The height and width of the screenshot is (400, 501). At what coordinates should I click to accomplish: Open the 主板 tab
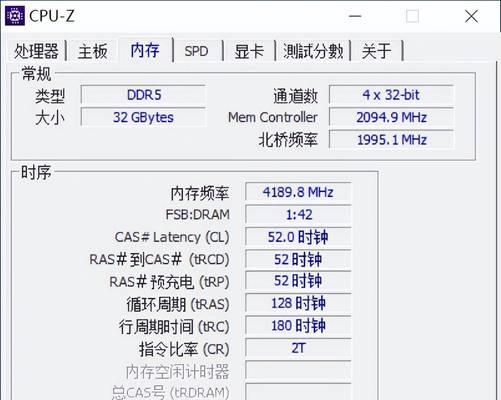pyautogui.click(x=93, y=51)
